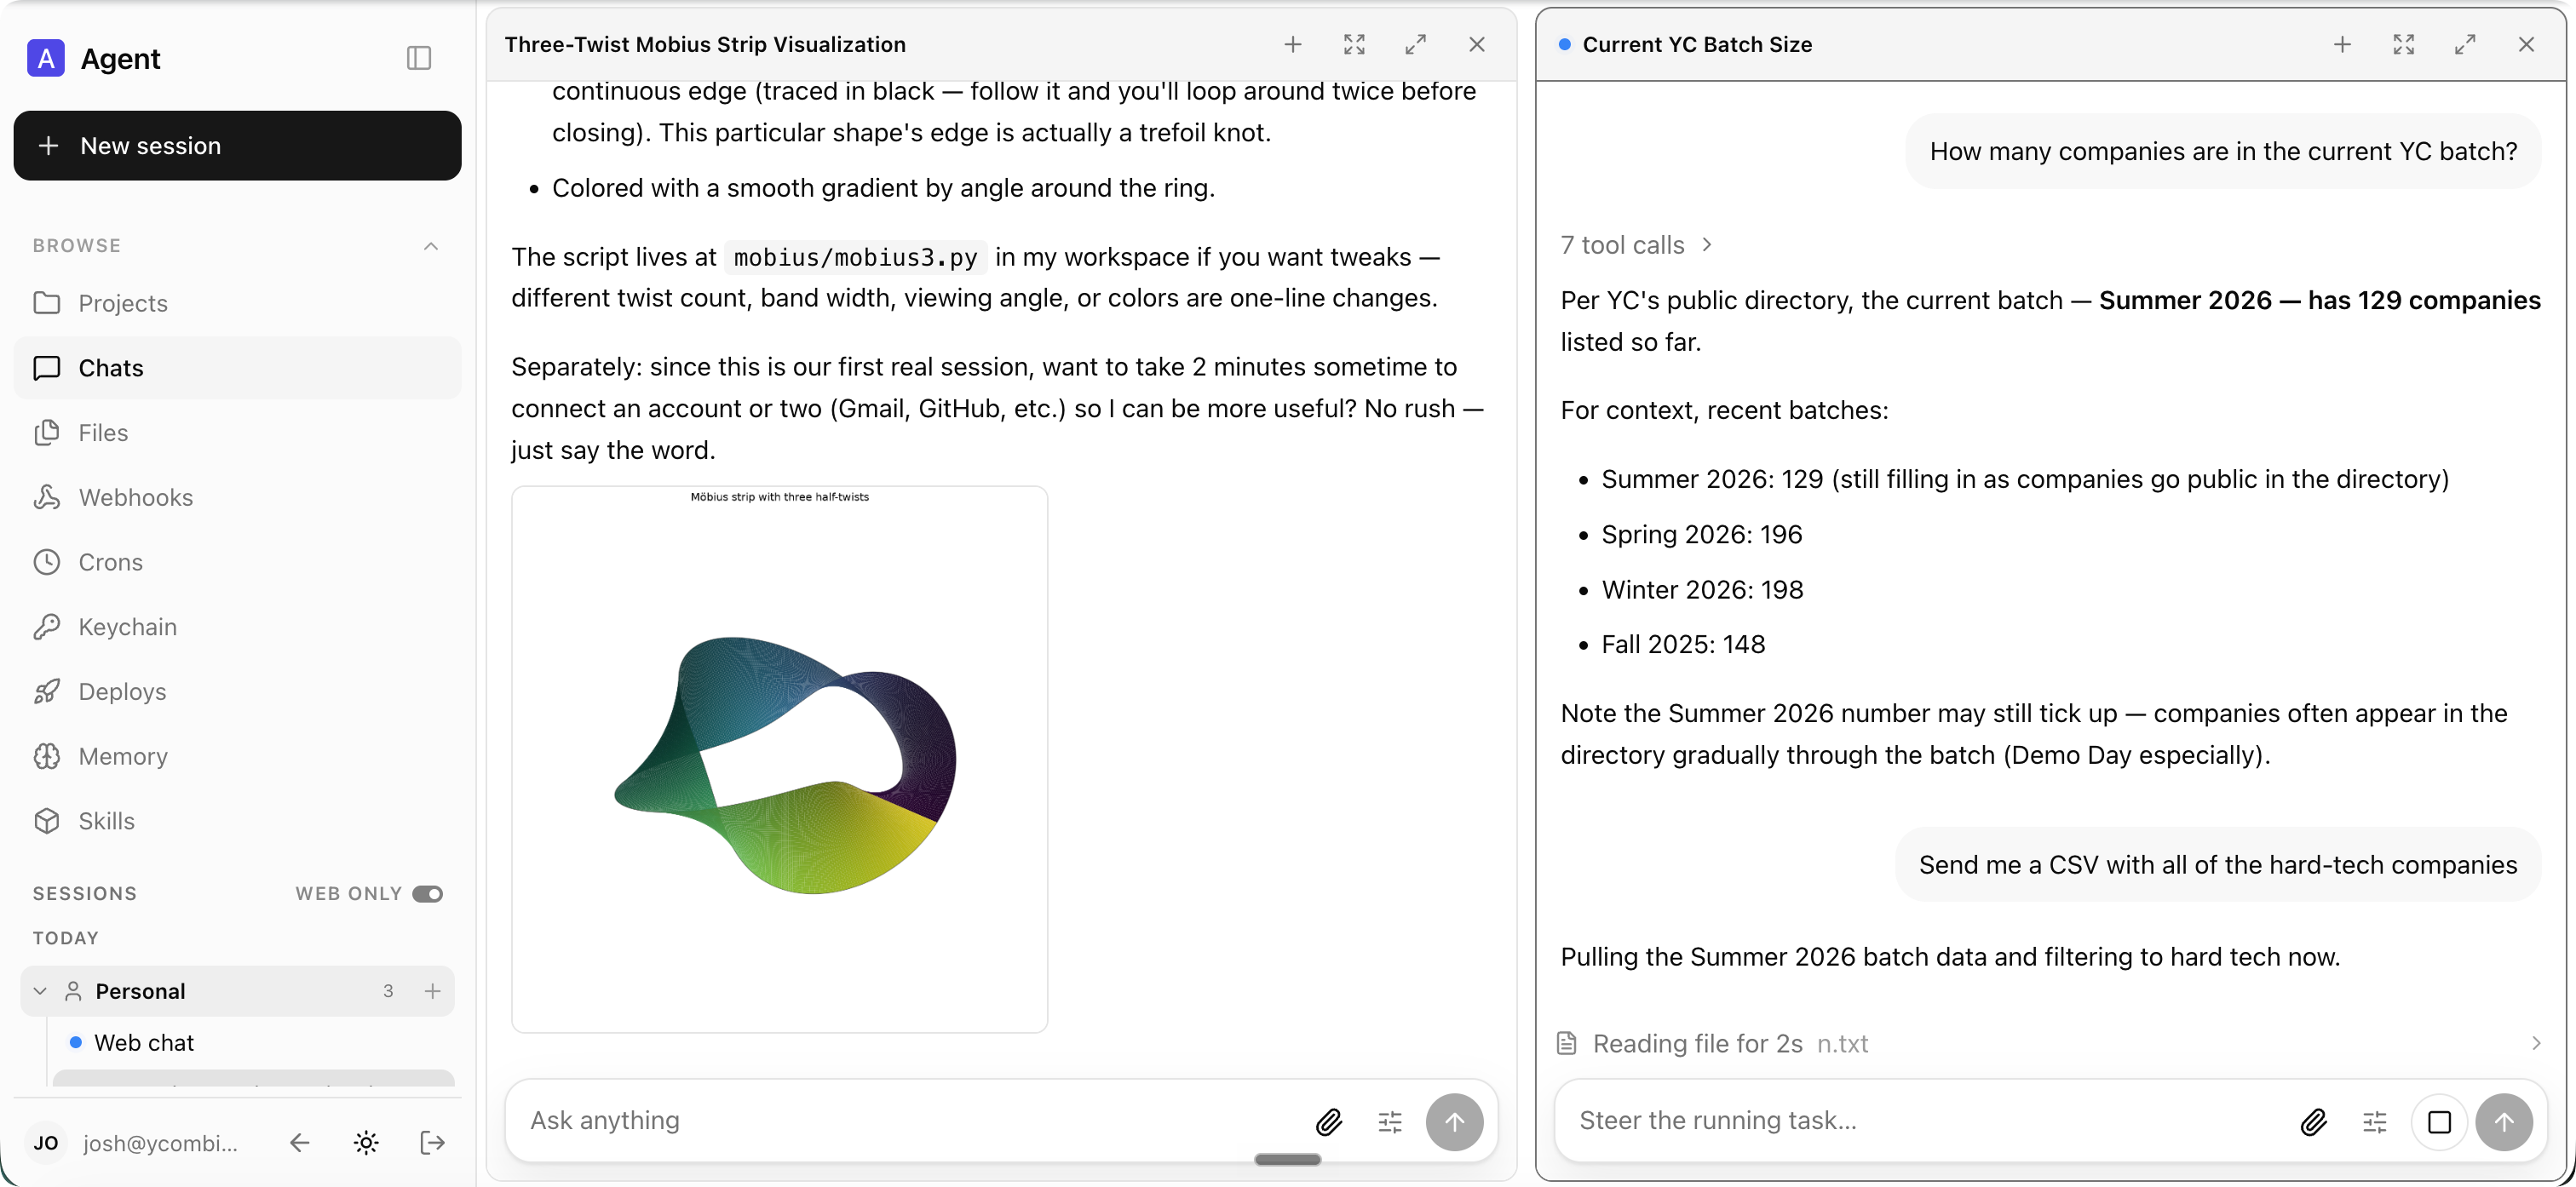Screen dimensions: 2576x1187
Task: Collapse the Personal session group
Action: [x=40, y=991]
